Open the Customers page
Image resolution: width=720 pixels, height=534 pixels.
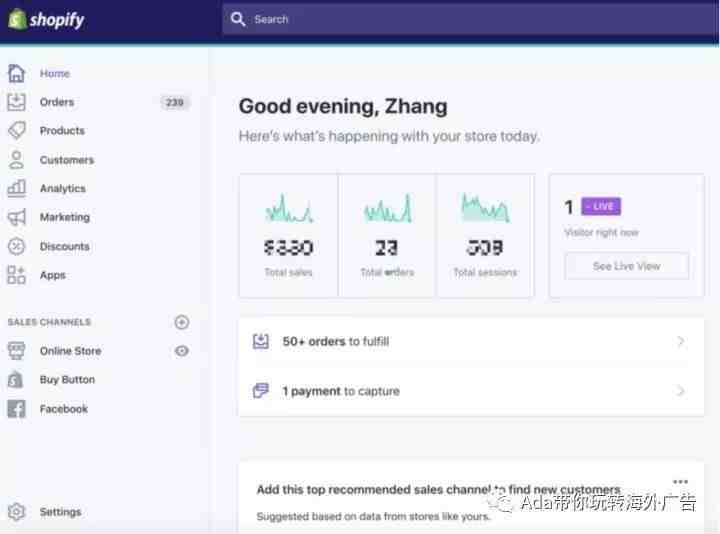(67, 160)
